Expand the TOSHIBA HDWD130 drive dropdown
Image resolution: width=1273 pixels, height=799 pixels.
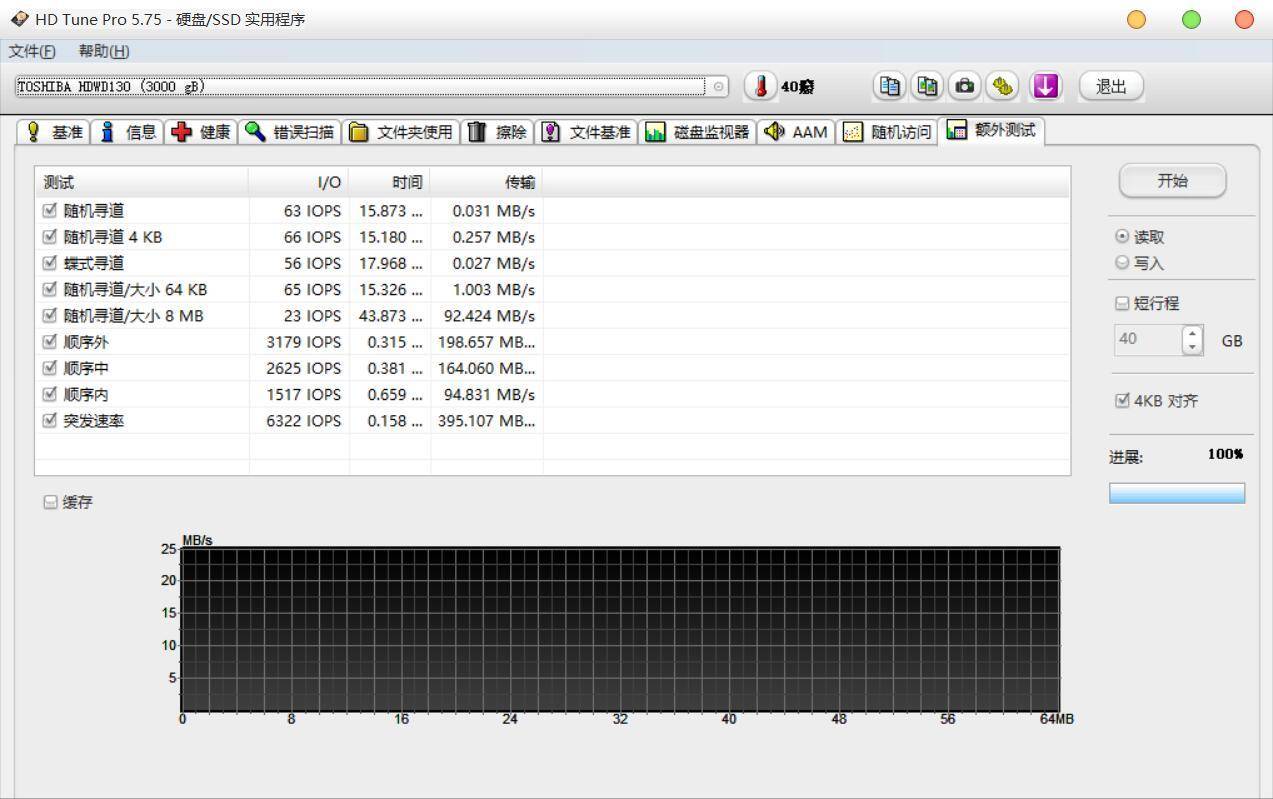coord(719,87)
